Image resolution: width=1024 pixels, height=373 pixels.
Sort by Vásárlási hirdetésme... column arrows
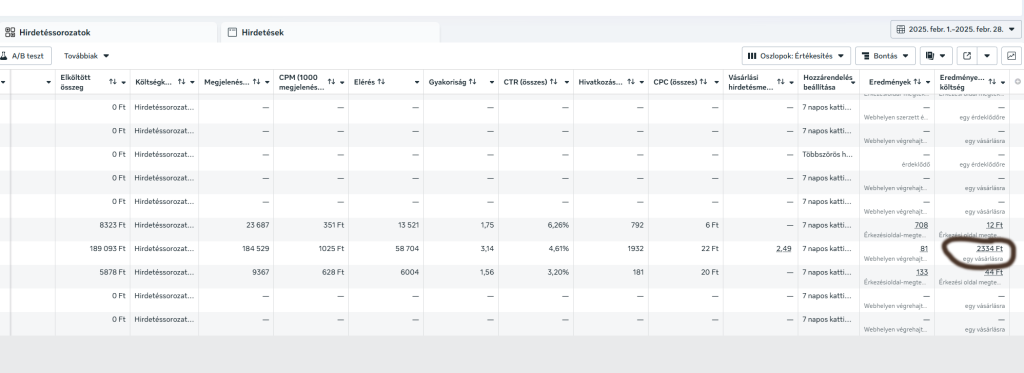[780, 82]
